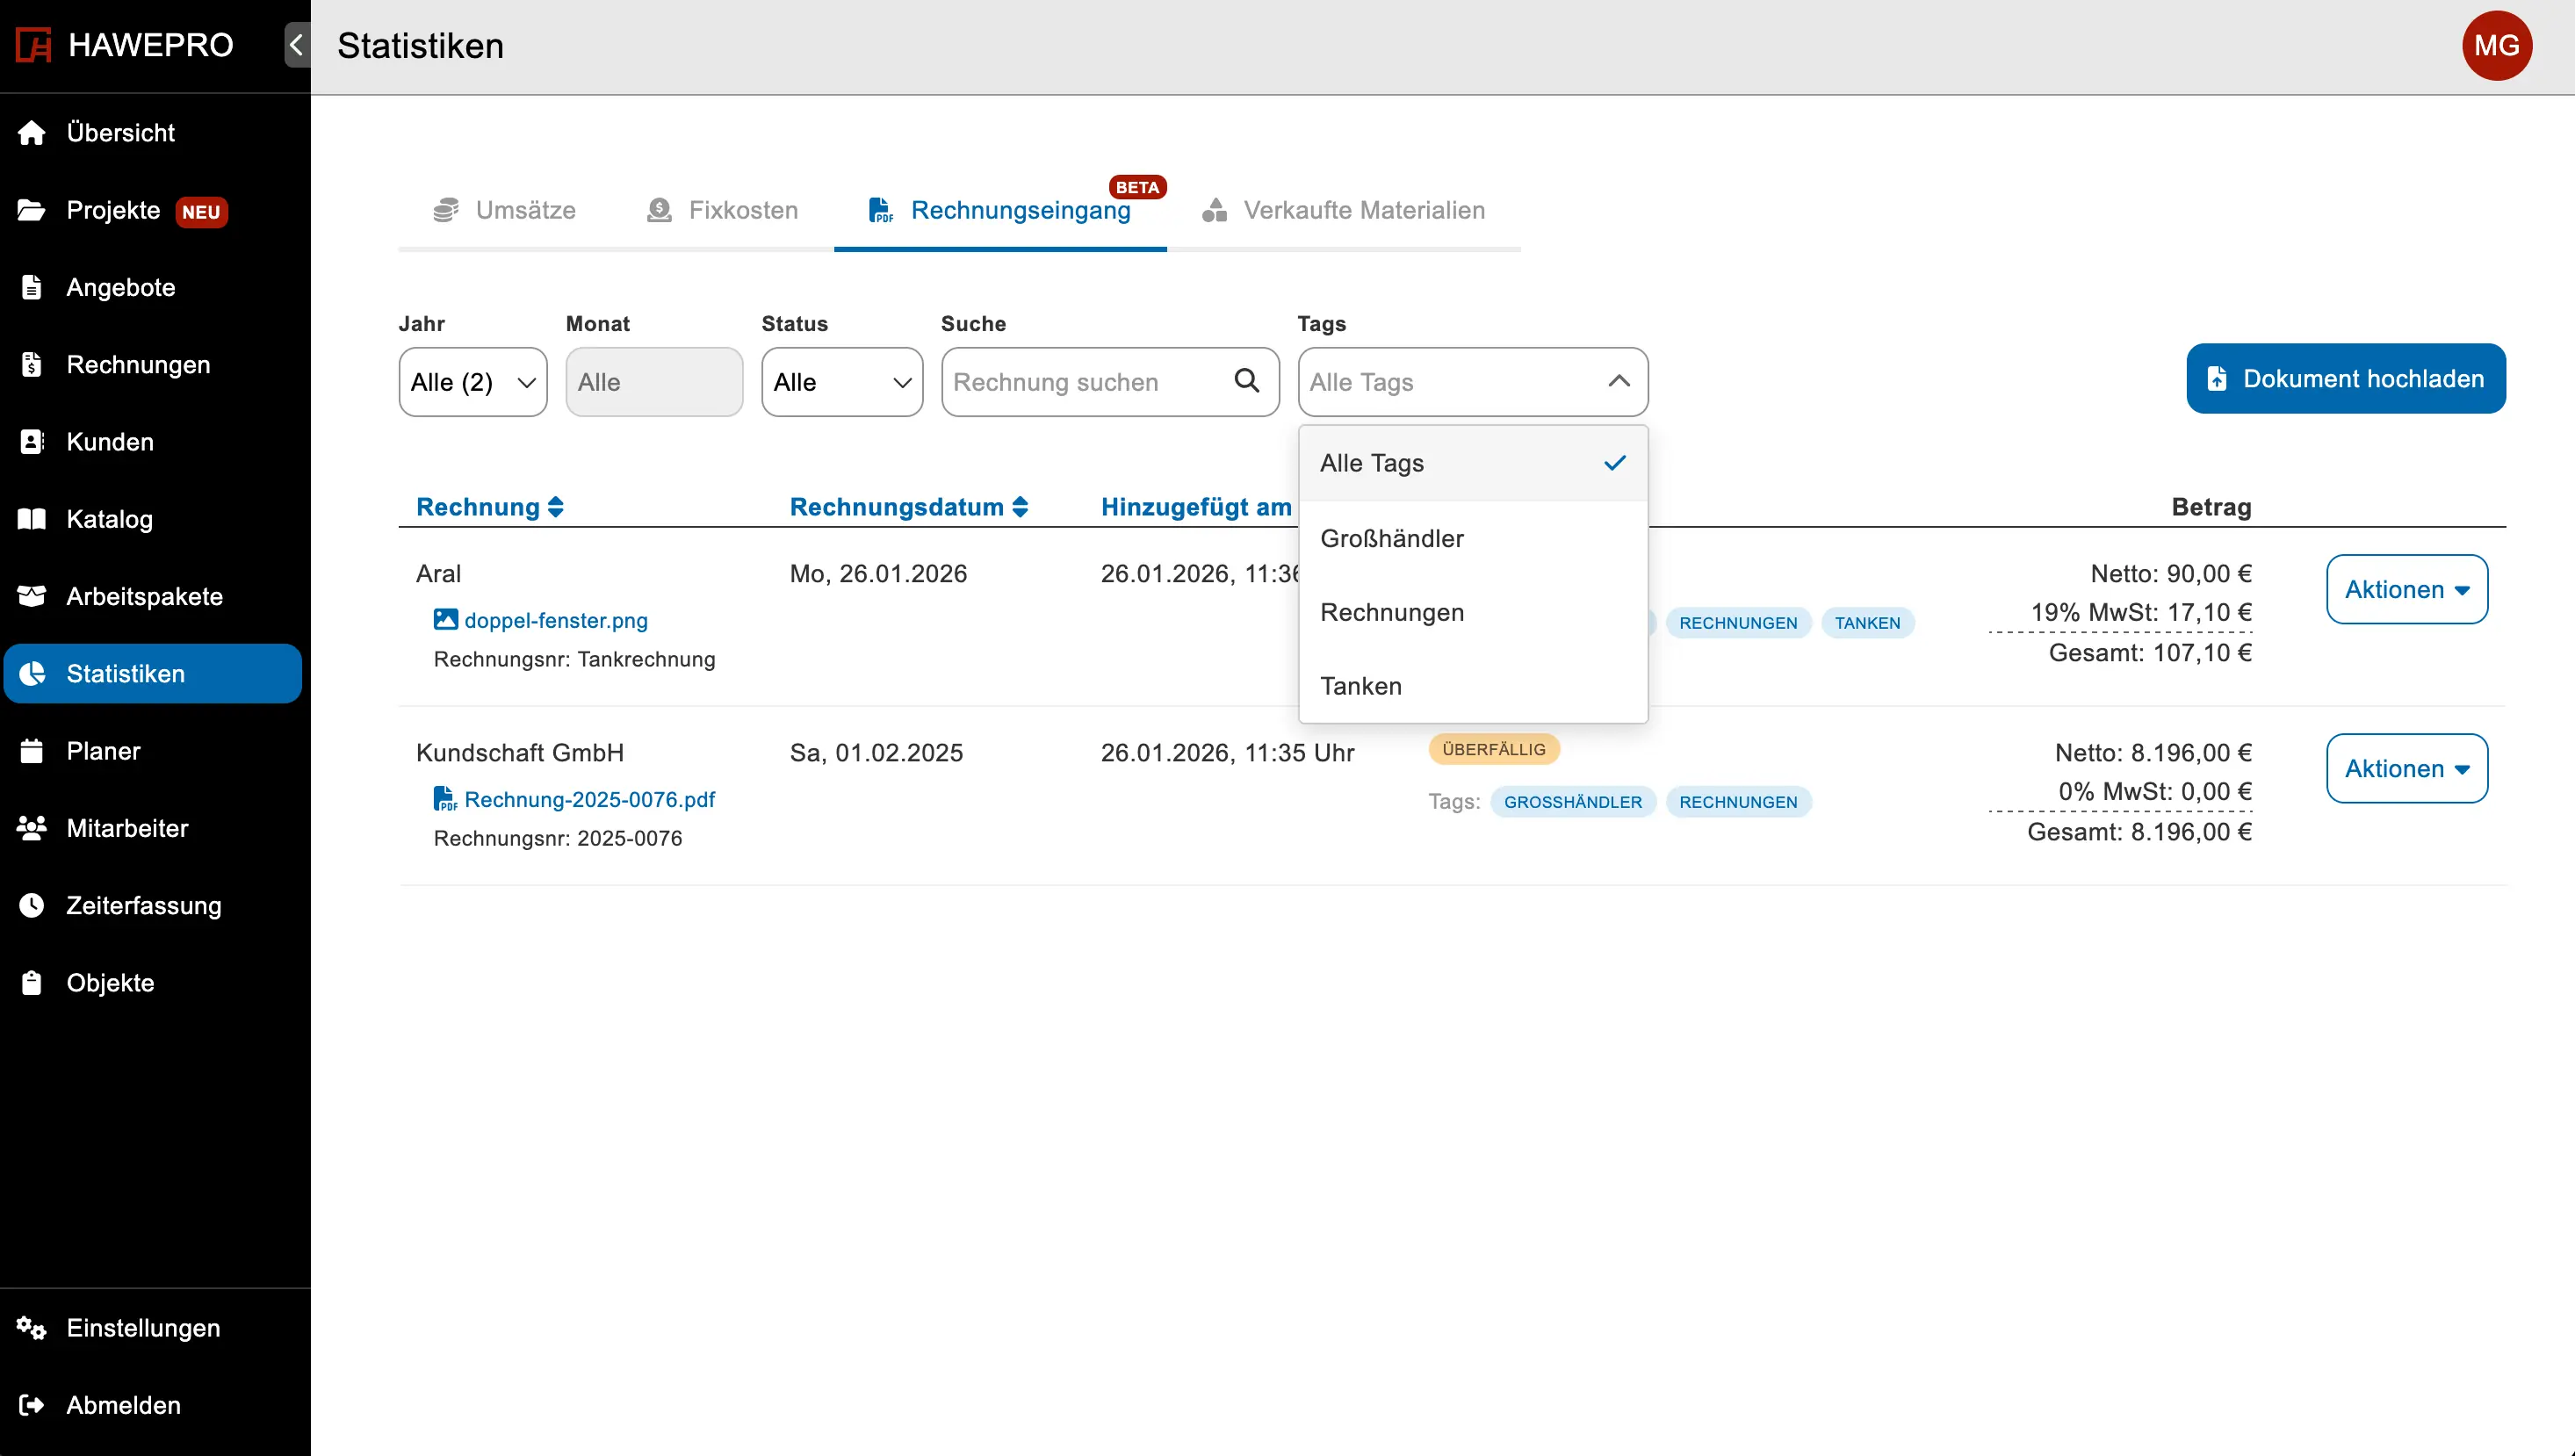Choose Tanken from the tags list

coord(1360,686)
